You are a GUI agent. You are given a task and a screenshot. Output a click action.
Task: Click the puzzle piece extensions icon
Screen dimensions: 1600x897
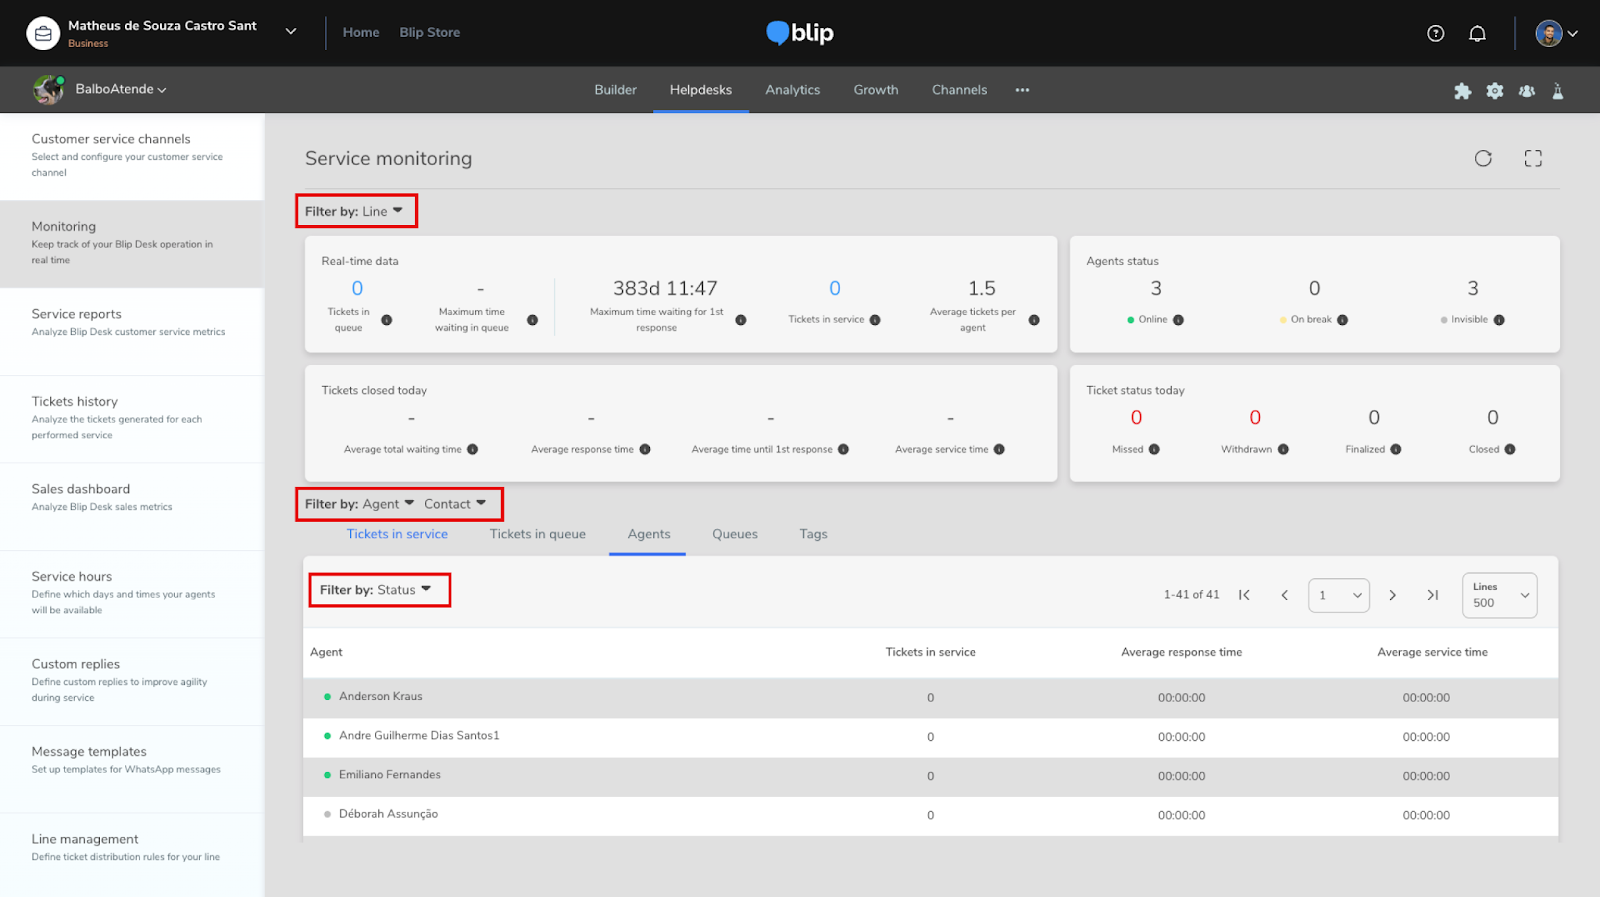[x=1462, y=91]
